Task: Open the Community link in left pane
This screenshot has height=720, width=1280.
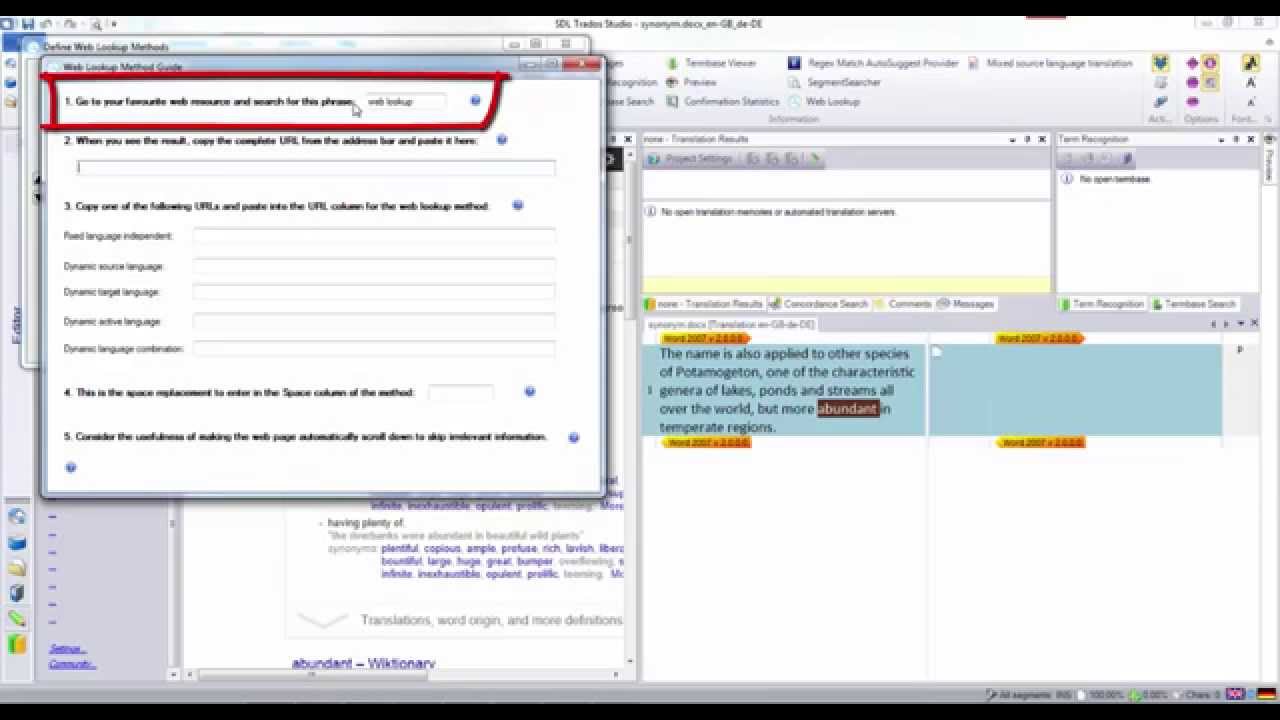Action: click(x=72, y=664)
